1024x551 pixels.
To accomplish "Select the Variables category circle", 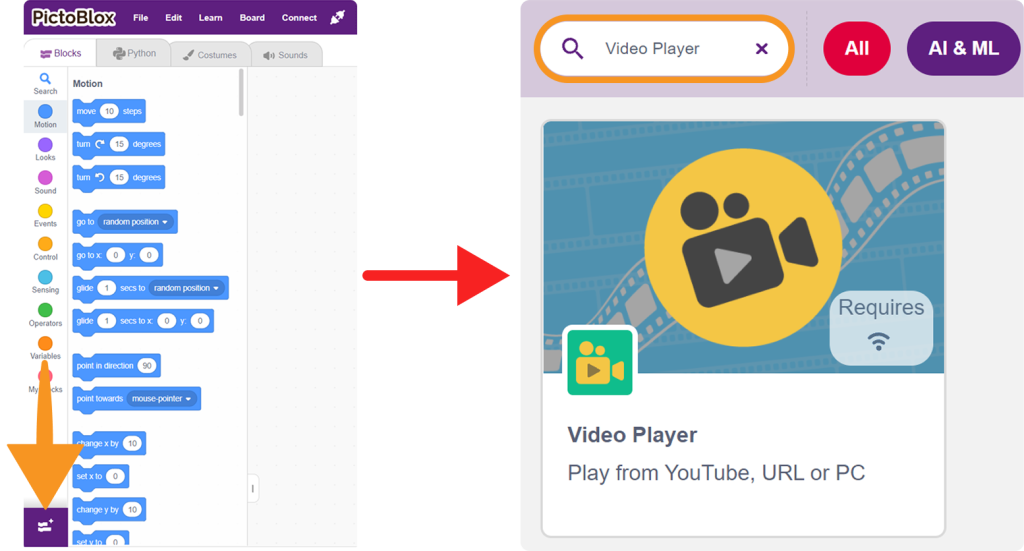I will coord(45,343).
